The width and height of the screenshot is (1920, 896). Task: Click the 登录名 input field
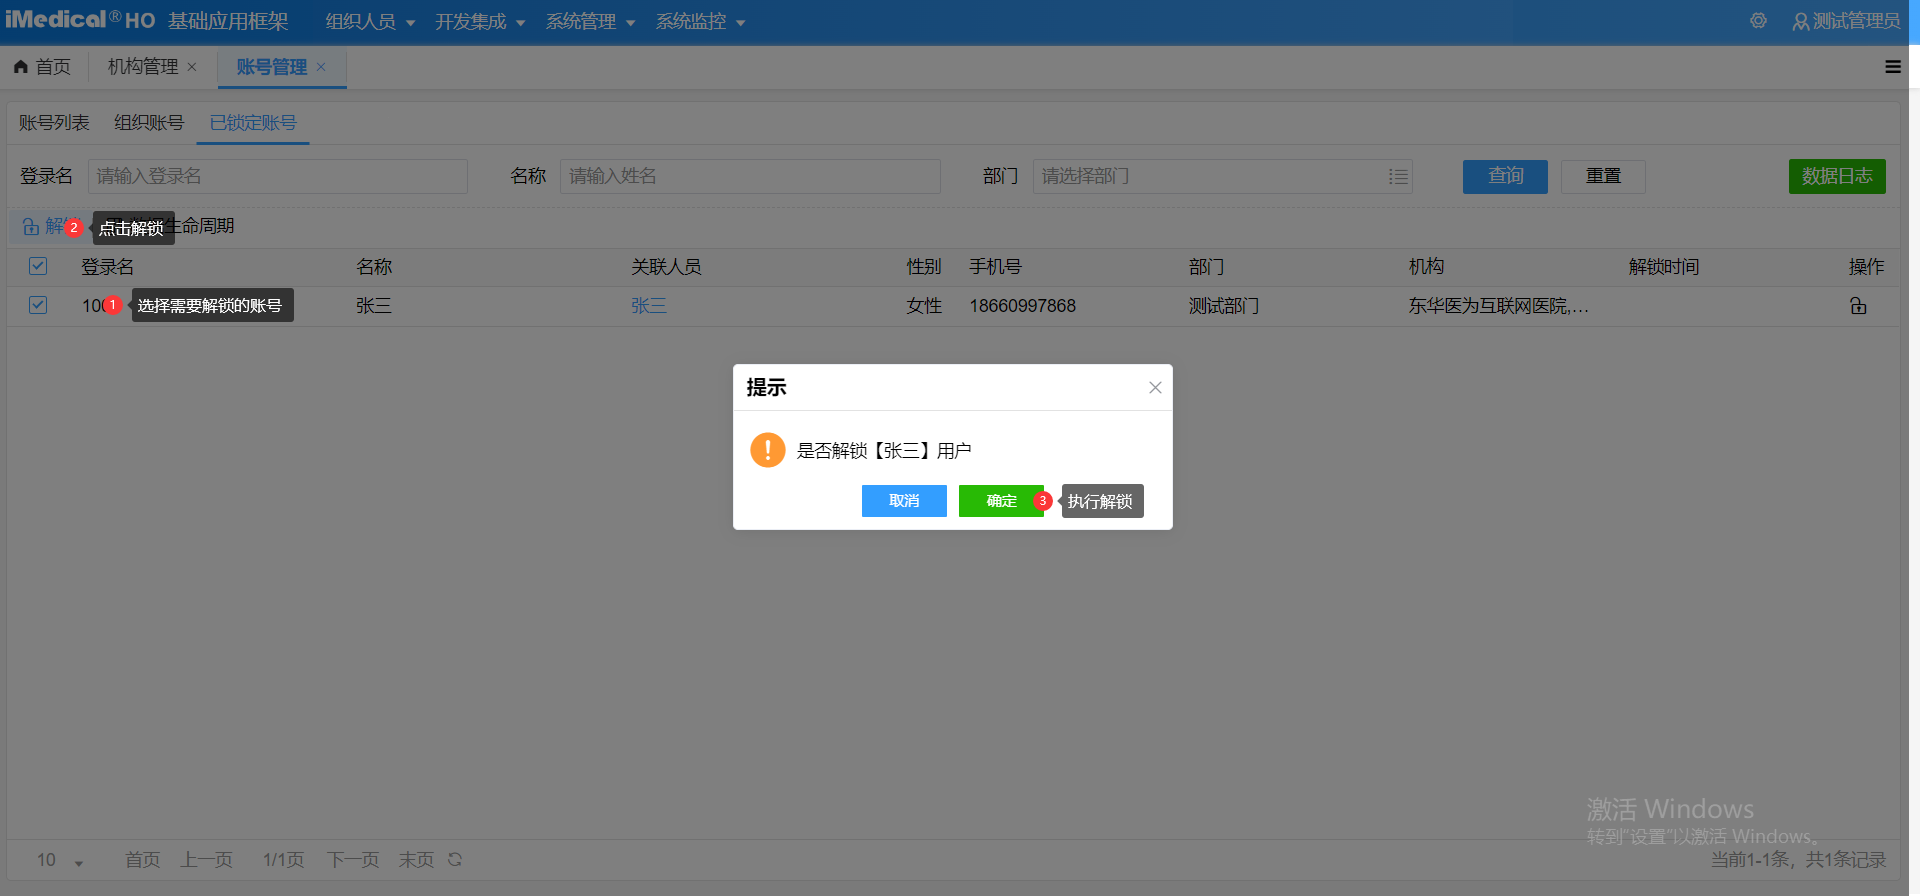(277, 177)
